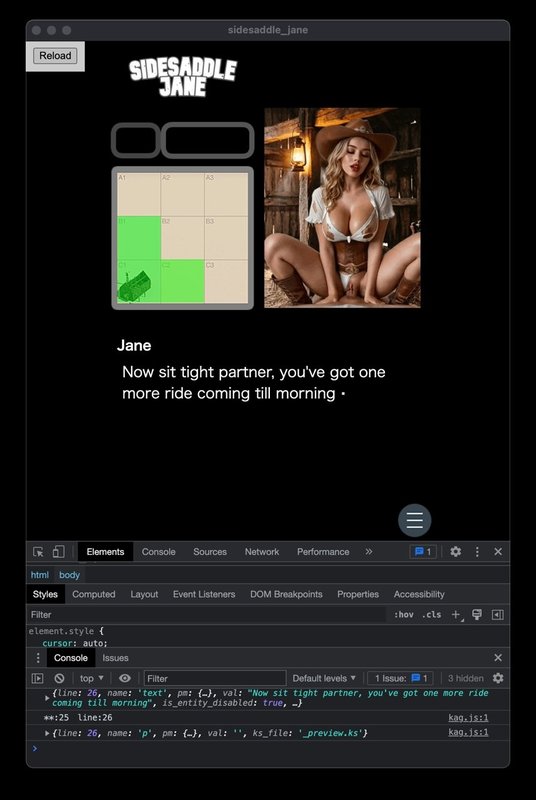Click the 'Now sit tight partner' dialogue text
The height and width of the screenshot is (800, 536).
[253, 383]
